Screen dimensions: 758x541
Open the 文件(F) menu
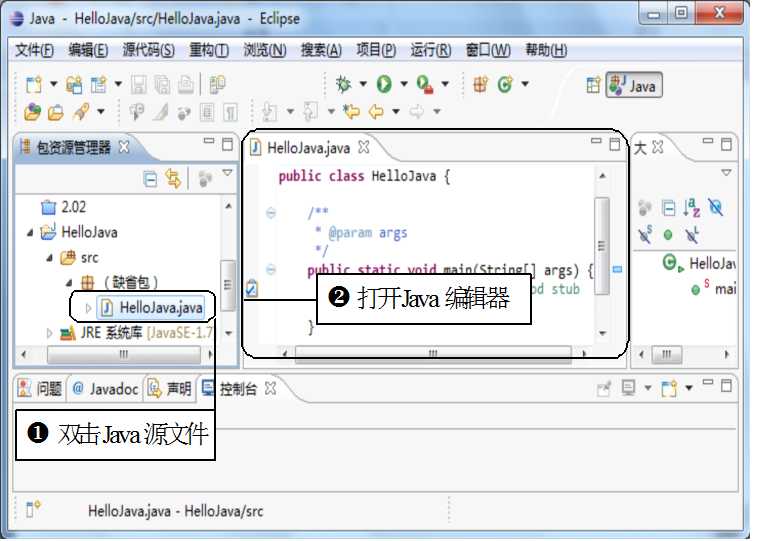point(34,50)
